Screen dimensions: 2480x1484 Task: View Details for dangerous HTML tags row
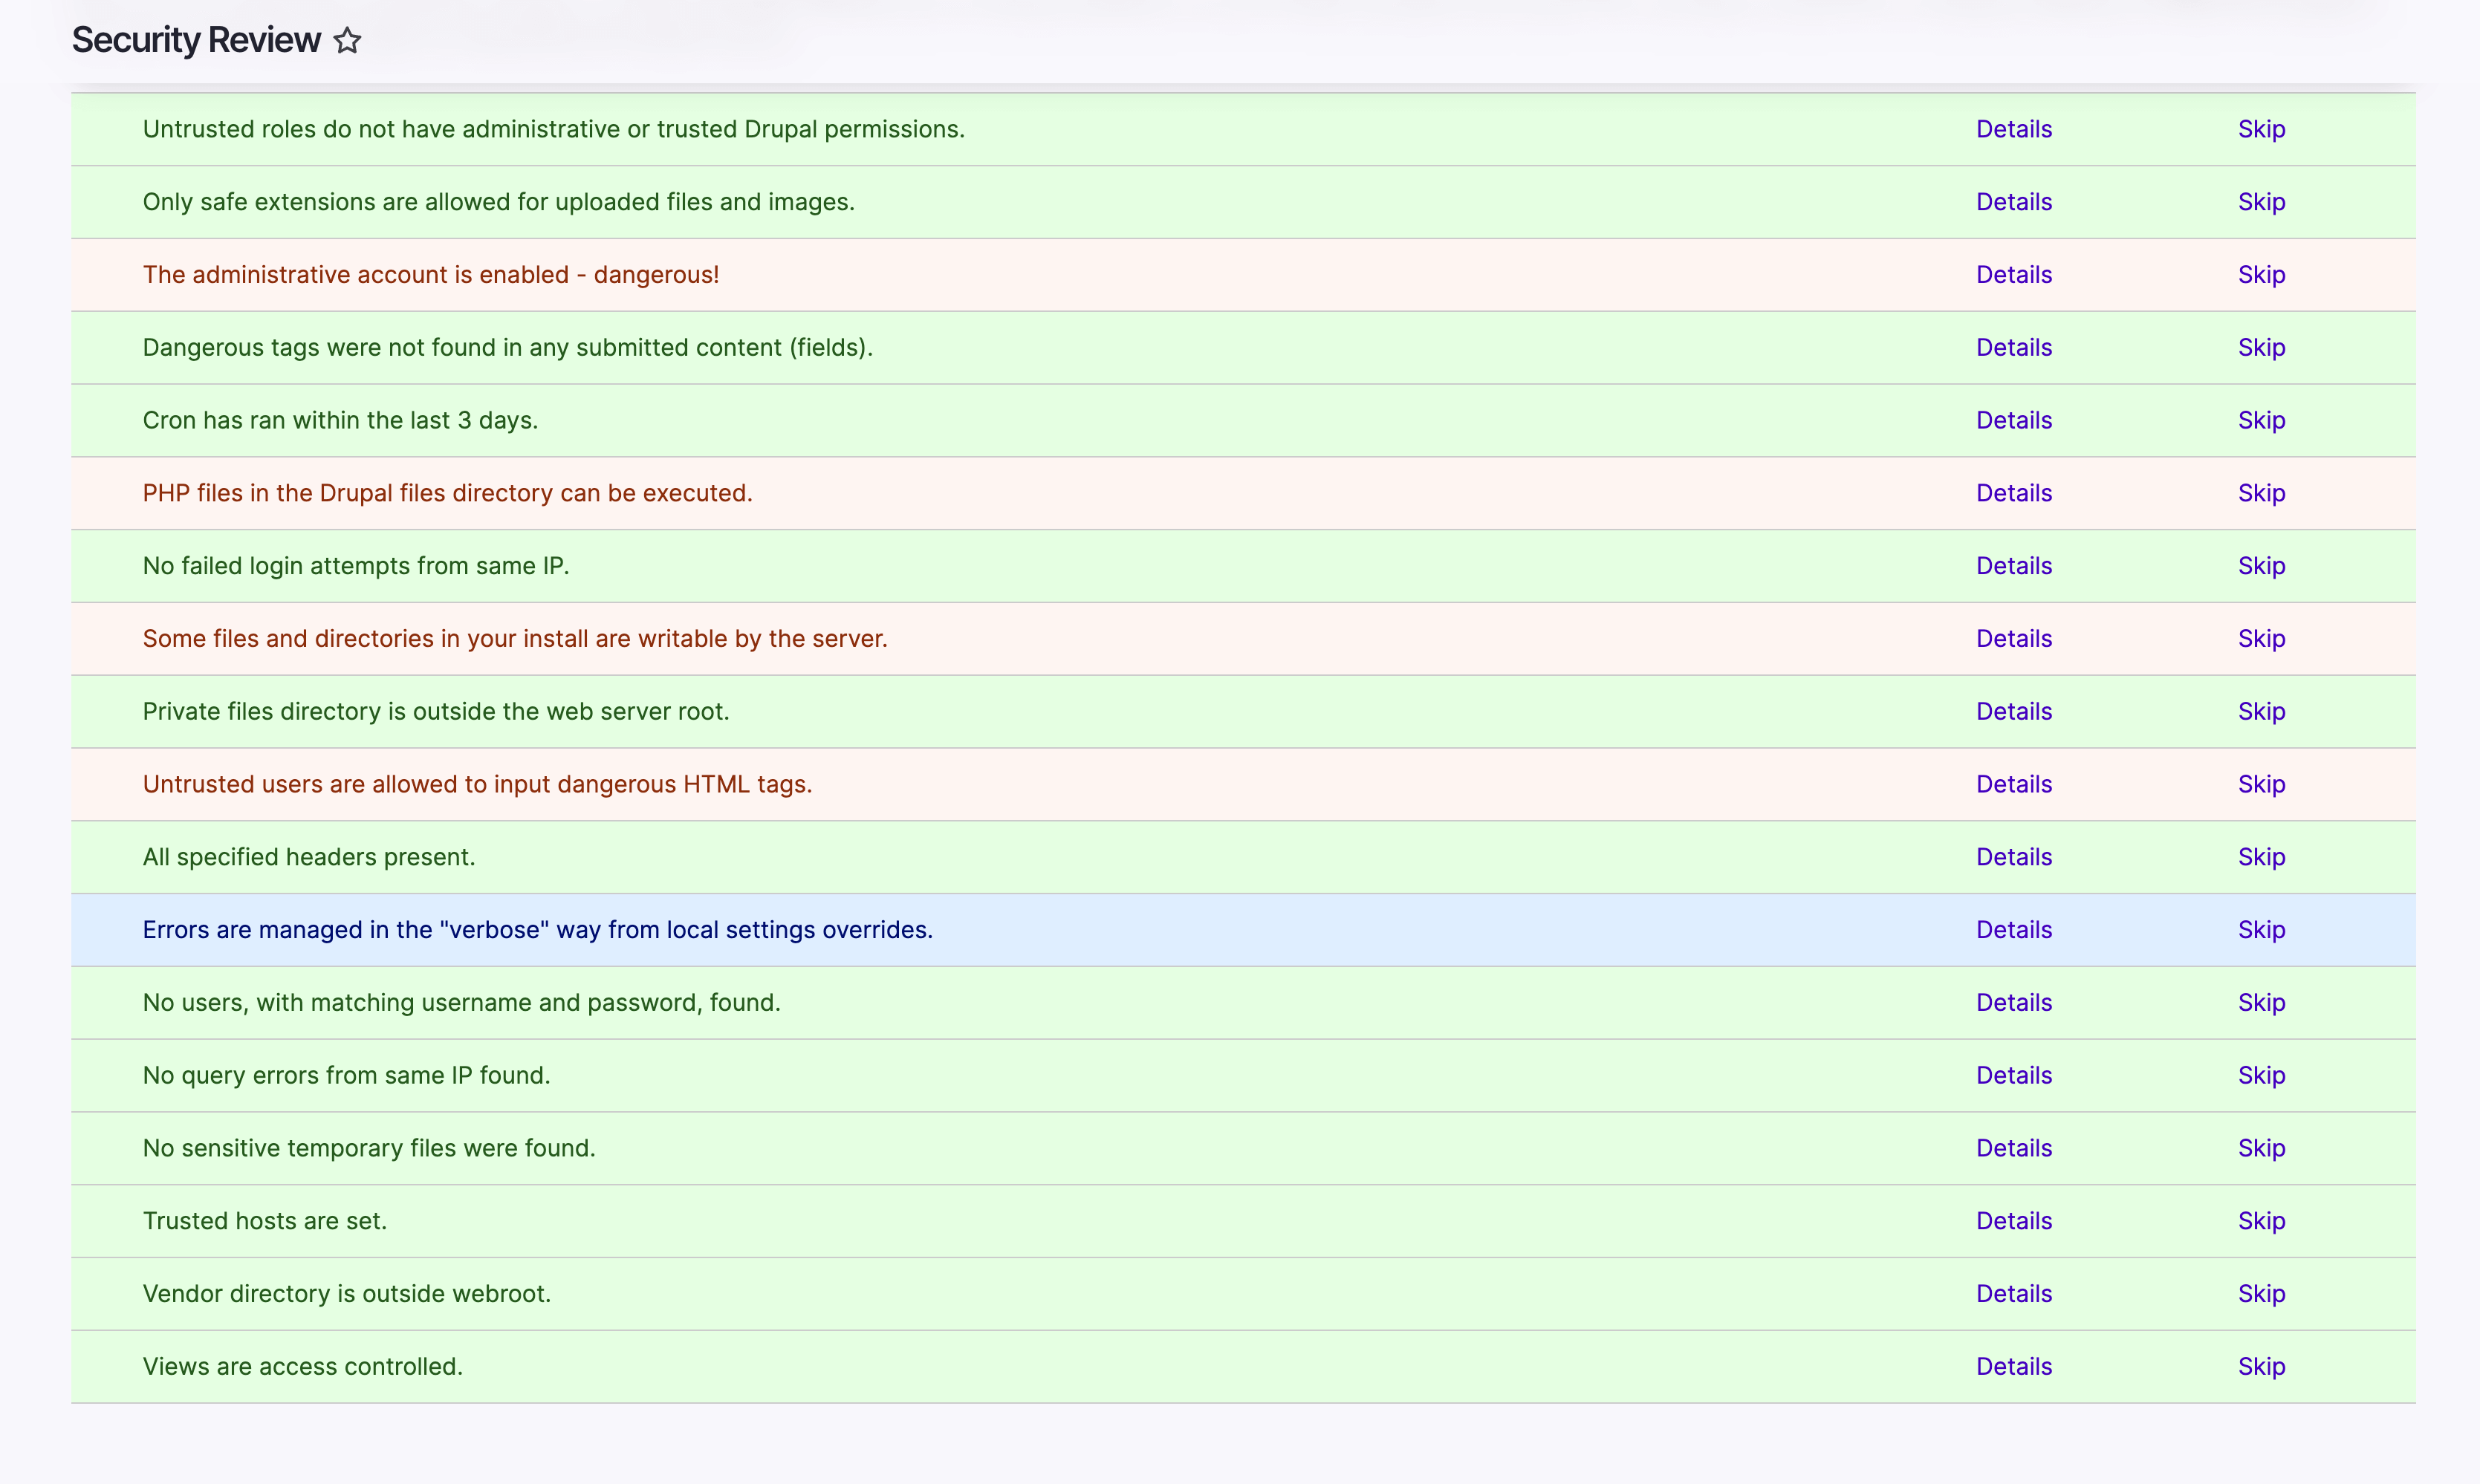click(2012, 783)
